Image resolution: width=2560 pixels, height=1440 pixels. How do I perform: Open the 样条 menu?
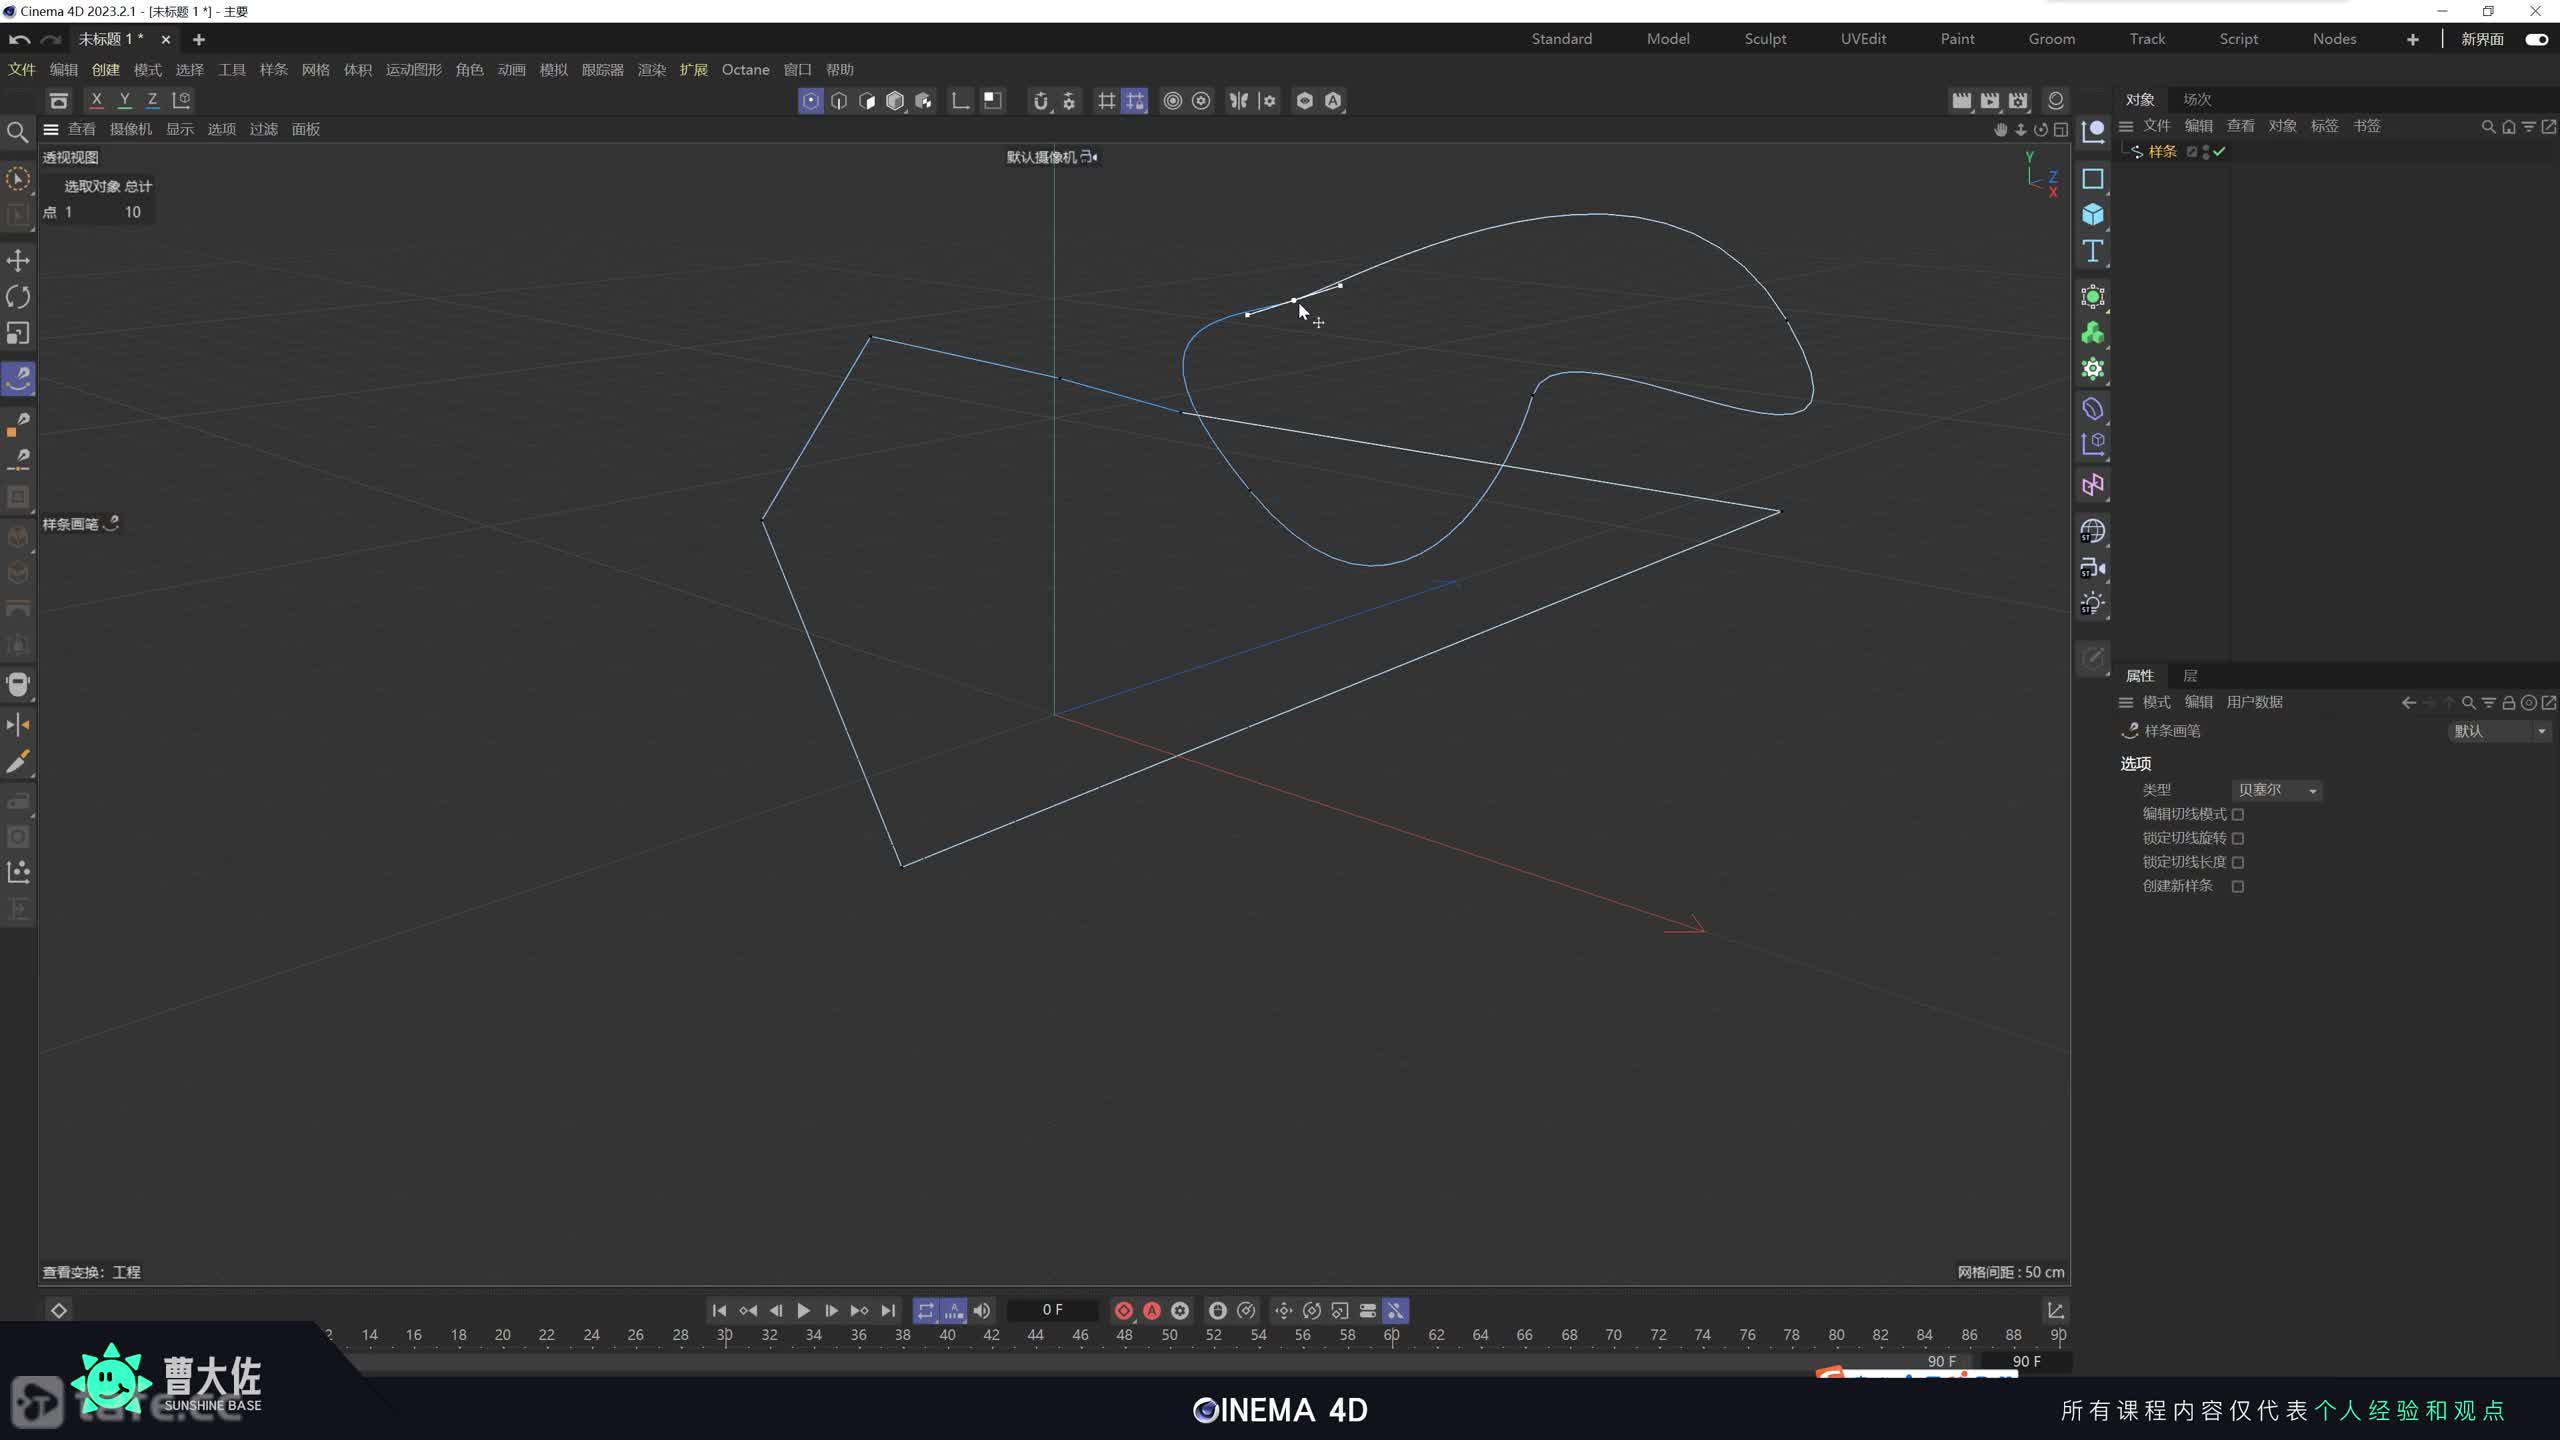tap(273, 69)
